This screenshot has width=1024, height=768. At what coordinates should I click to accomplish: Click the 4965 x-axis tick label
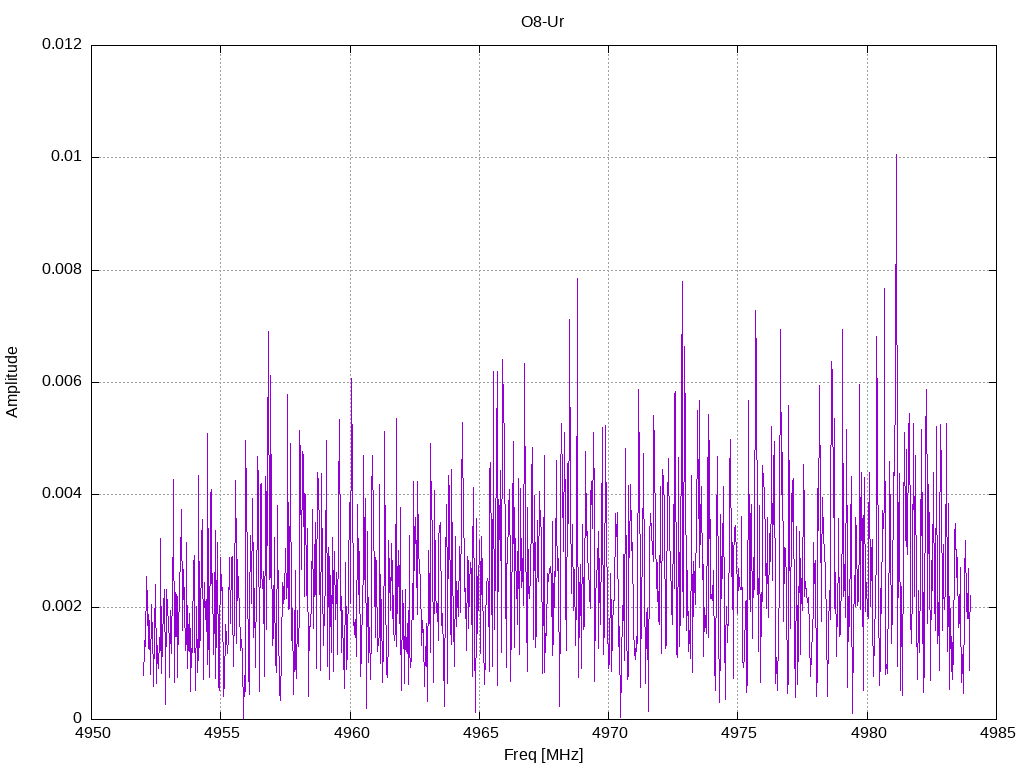coord(480,733)
